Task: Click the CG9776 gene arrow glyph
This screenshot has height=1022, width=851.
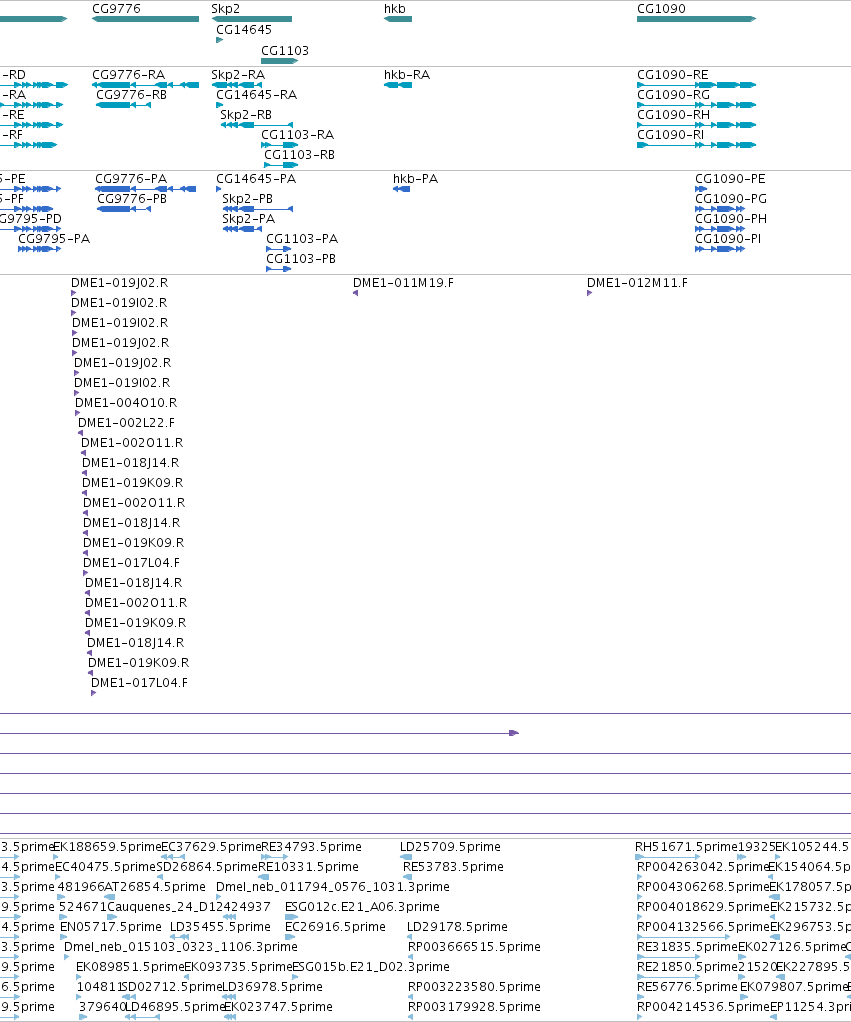Action: [145, 19]
